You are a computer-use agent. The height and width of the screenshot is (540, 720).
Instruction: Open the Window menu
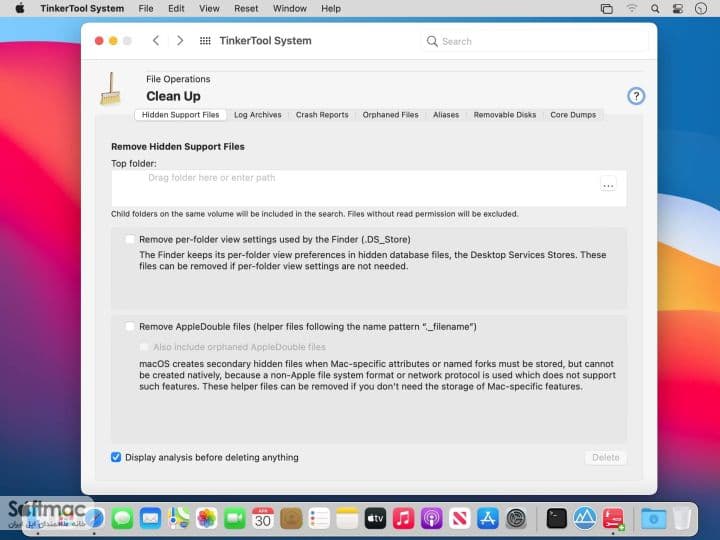[x=290, y=9]
